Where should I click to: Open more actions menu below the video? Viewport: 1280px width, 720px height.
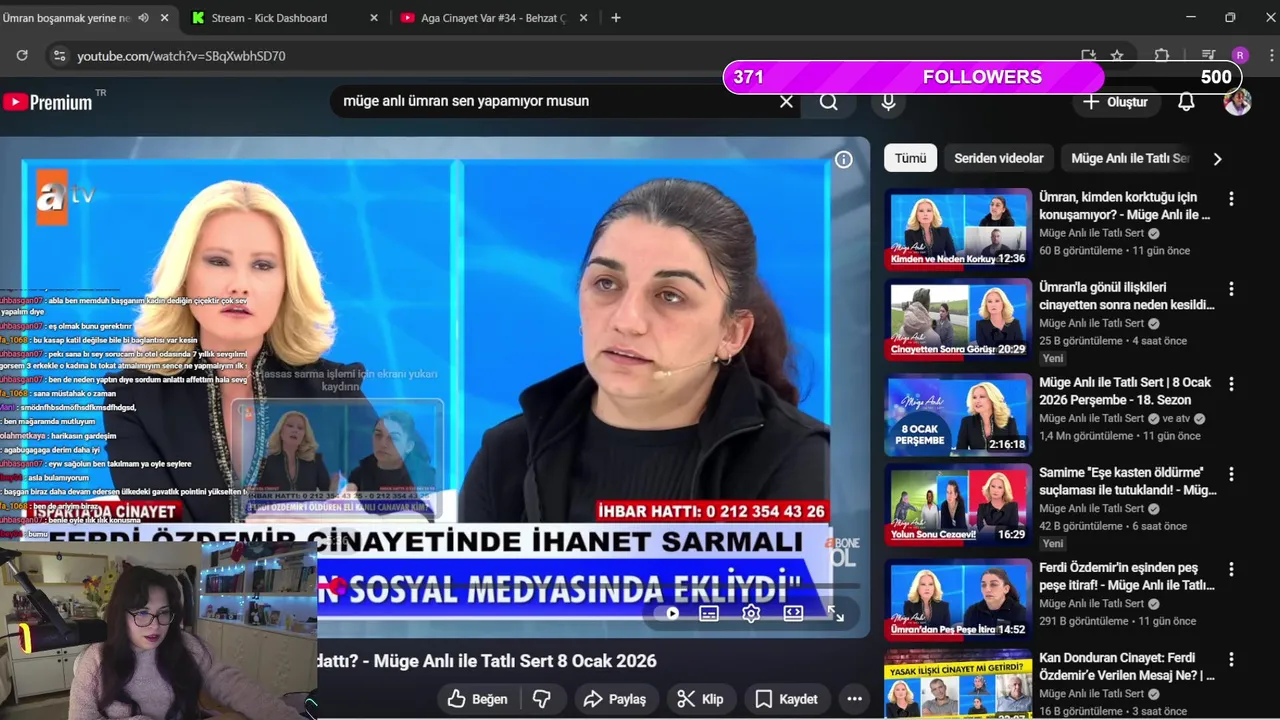854,699
